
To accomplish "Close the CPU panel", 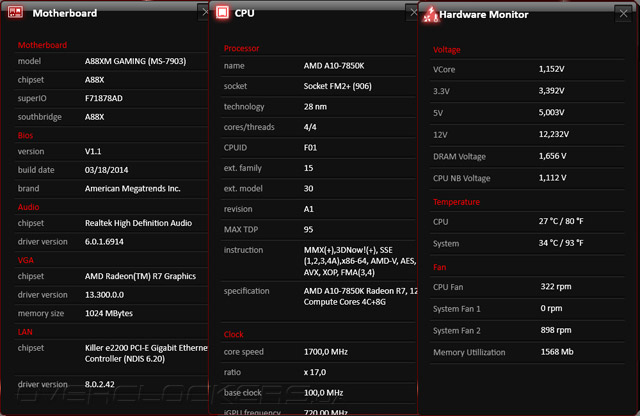I will click(413, 12).
